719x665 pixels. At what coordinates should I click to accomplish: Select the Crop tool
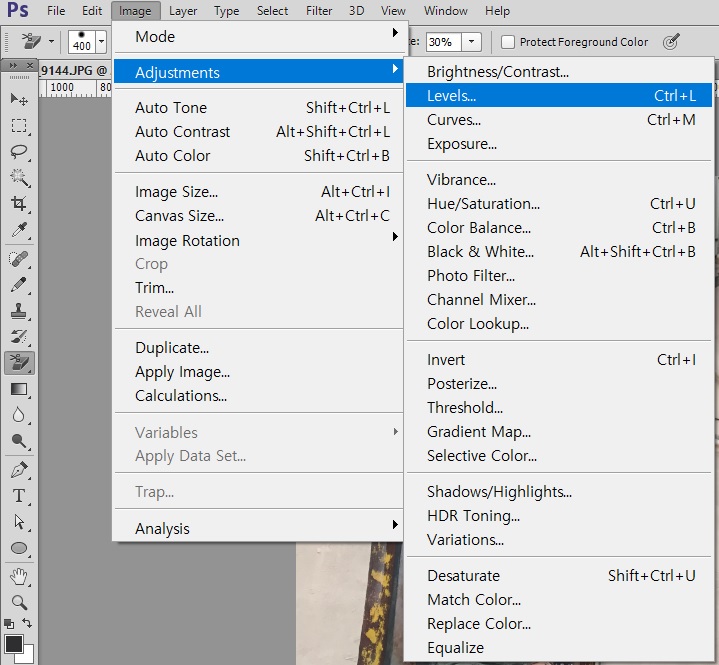[x=19, y=204]
